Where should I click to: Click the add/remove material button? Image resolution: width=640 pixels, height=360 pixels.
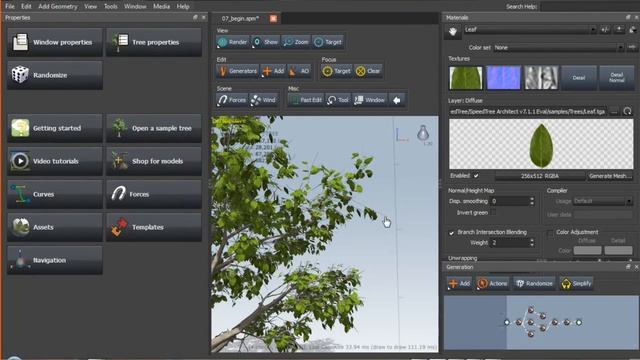(605, 30)
